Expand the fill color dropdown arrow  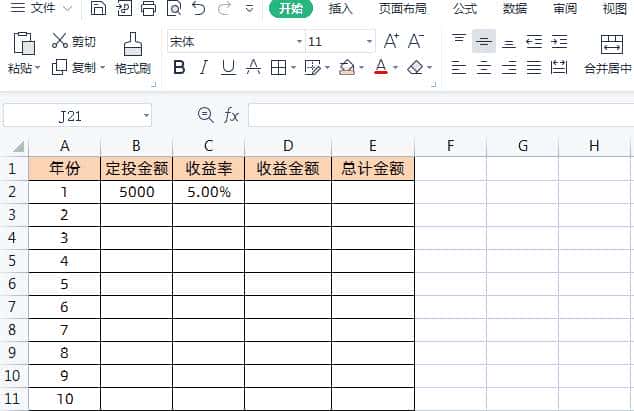(361, 68)
